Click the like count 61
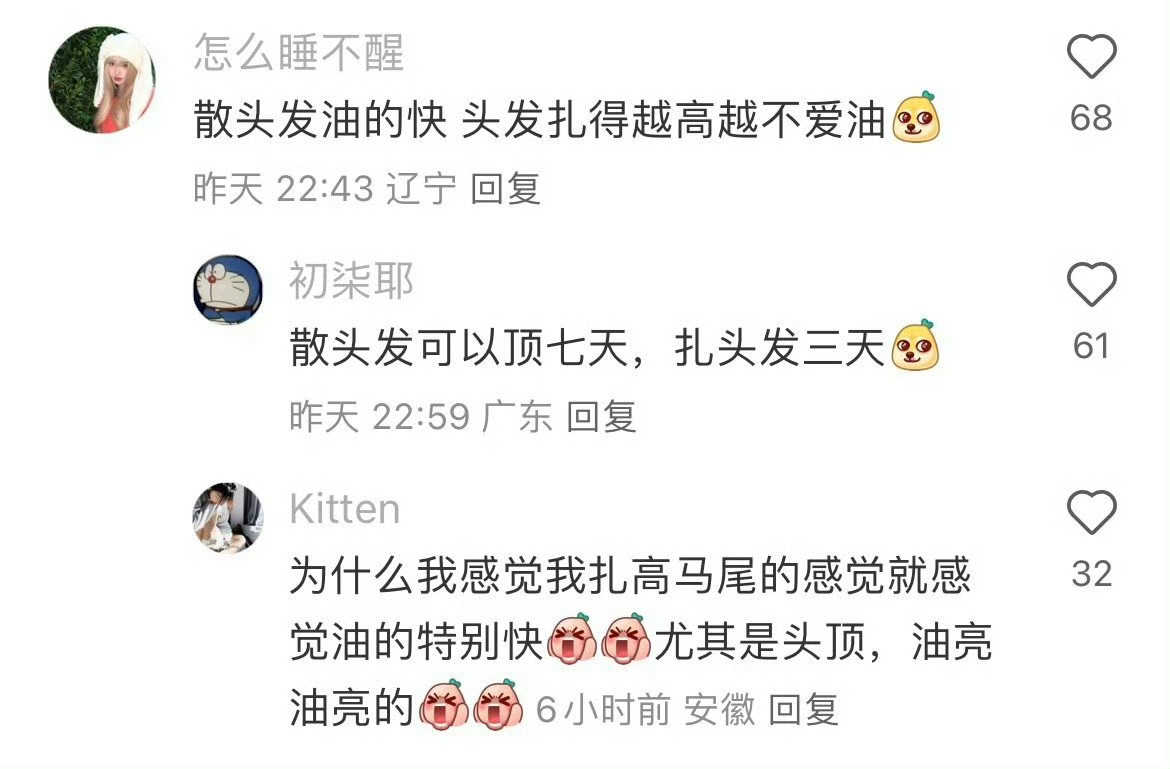The image size is (1170, 769). [1091, 346]
